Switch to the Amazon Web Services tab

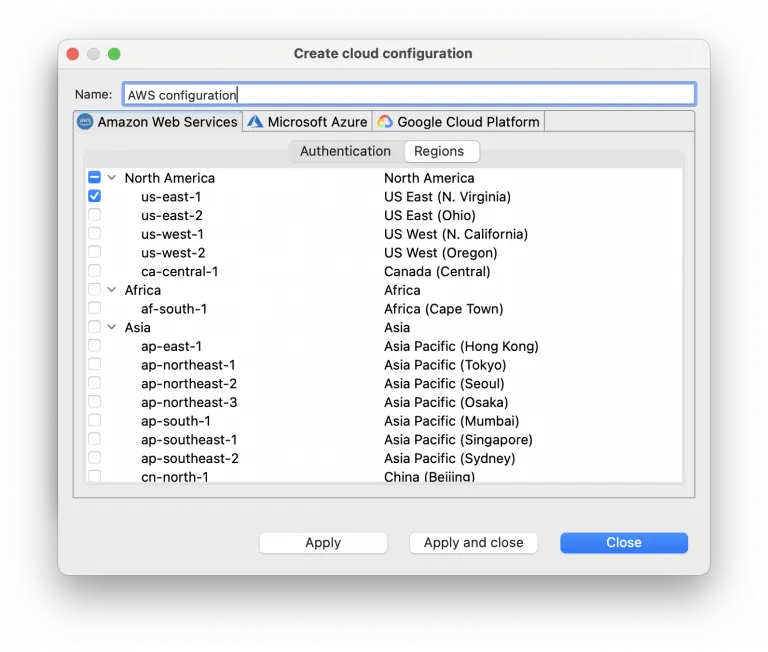[x=158, y=121]
